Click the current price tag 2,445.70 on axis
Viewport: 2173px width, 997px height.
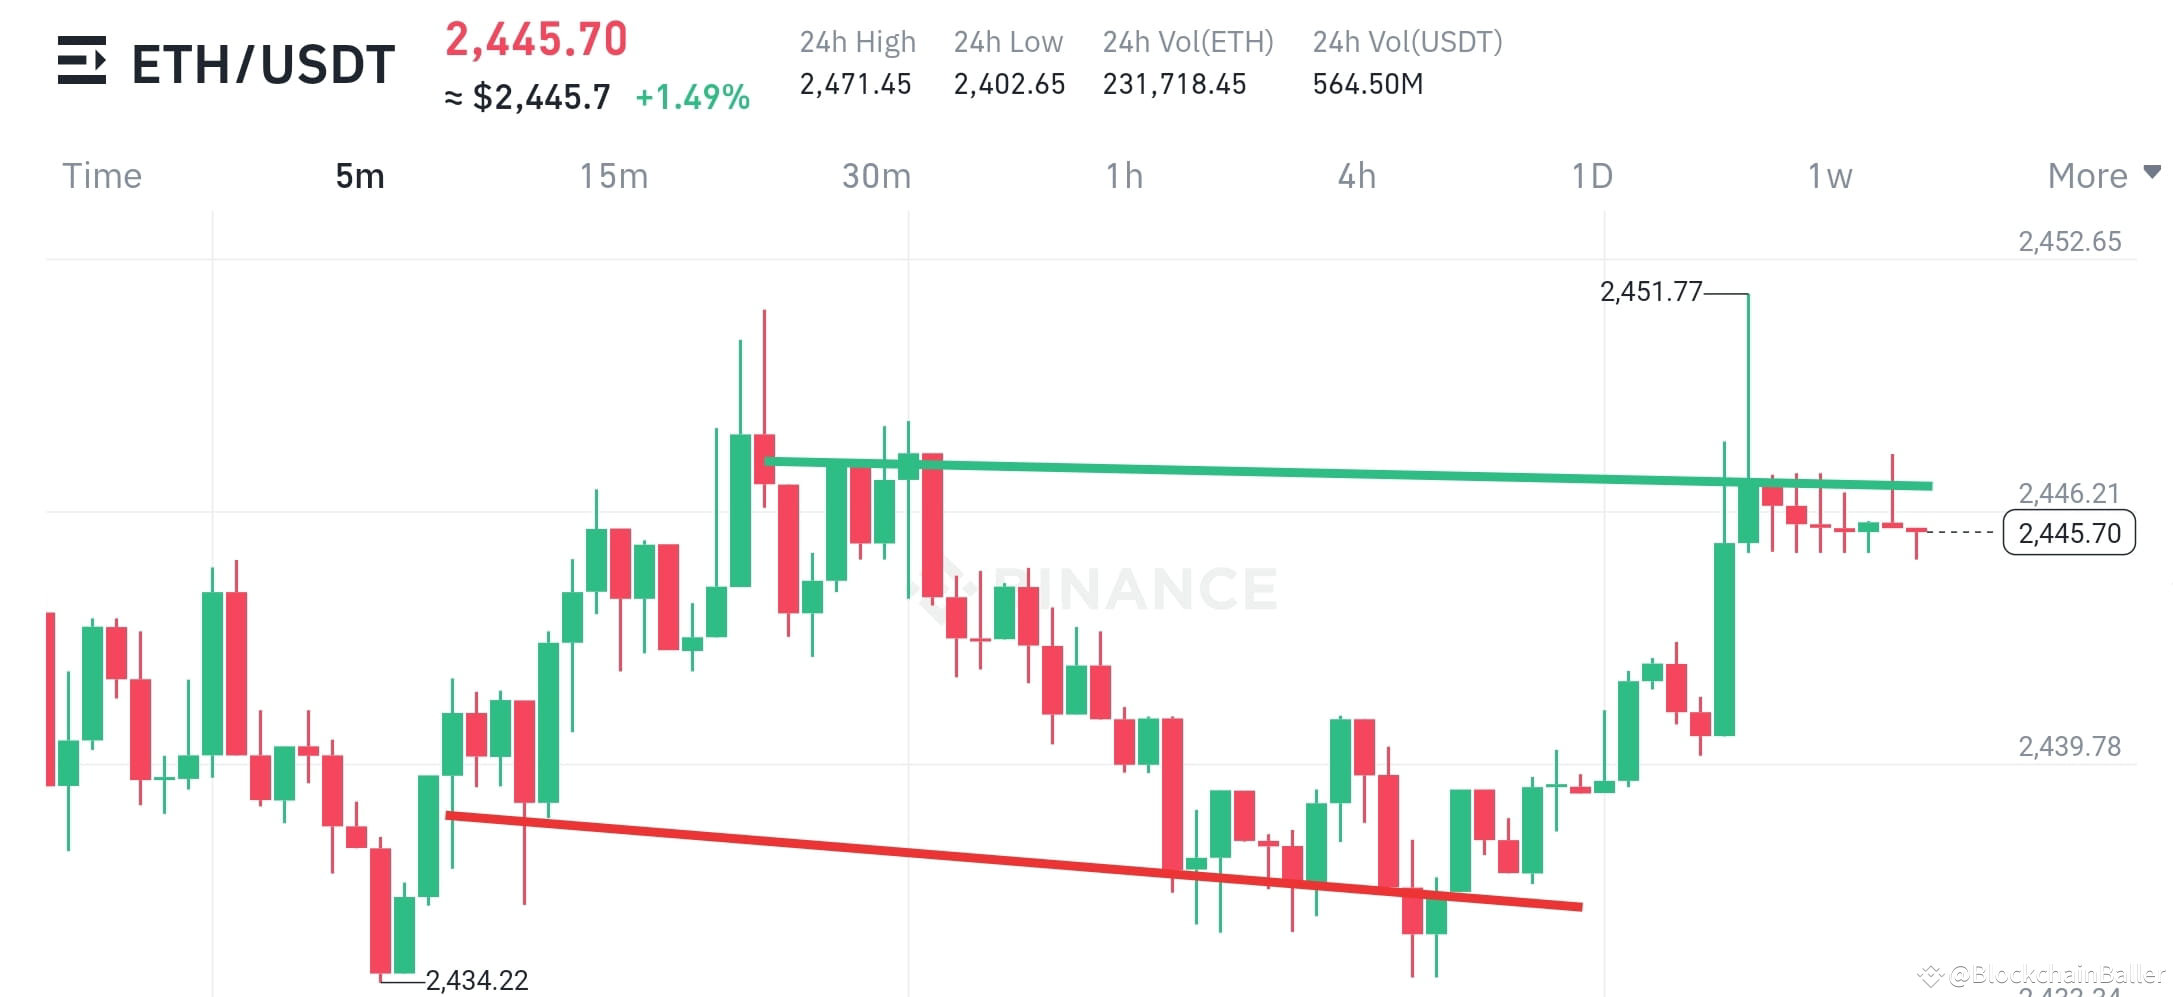(x=2069, y=533)
